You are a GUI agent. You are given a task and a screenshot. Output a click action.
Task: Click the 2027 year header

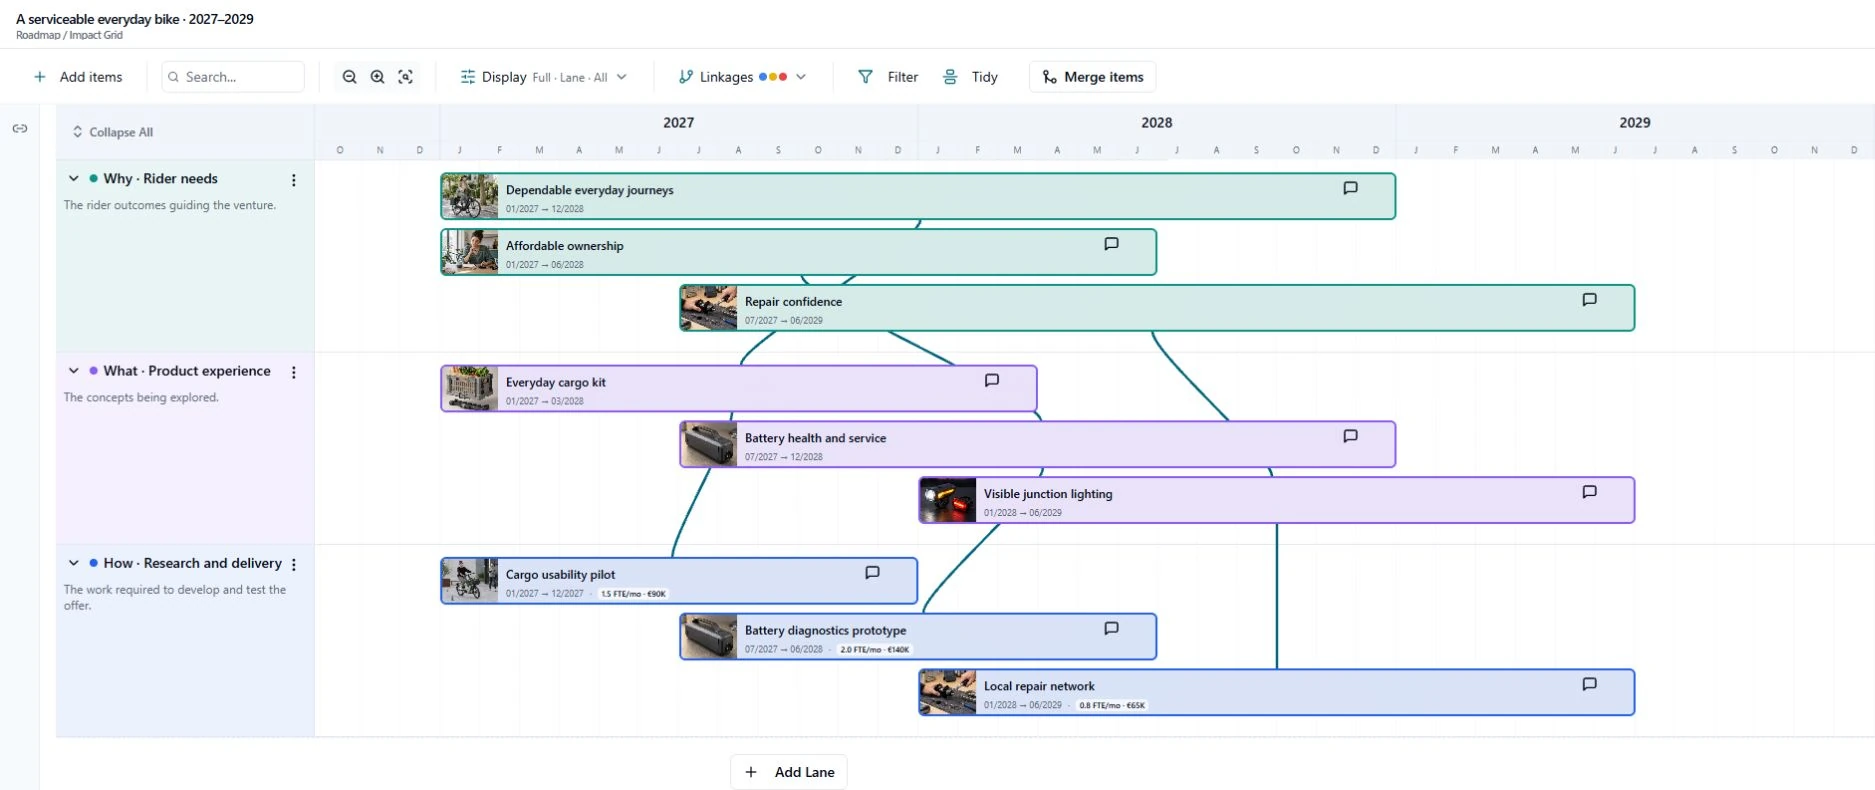point(679,122)
